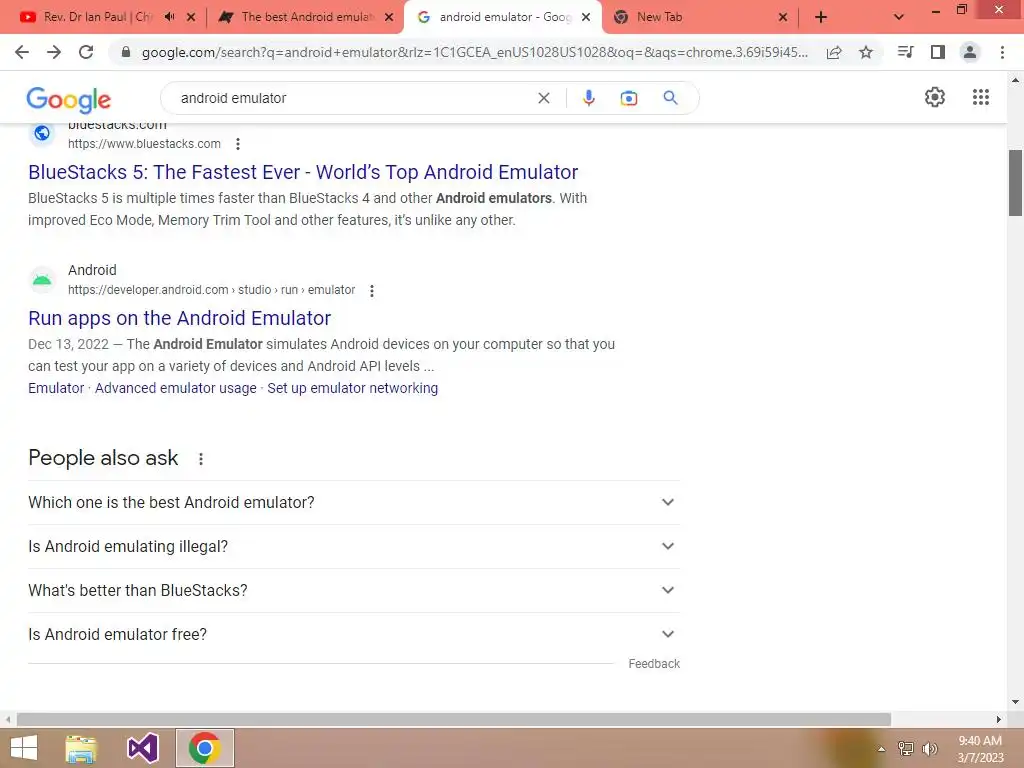Screen dimensions: 1024x768
Task: Open Google apps grid
Action: click(x=981, y=97)
